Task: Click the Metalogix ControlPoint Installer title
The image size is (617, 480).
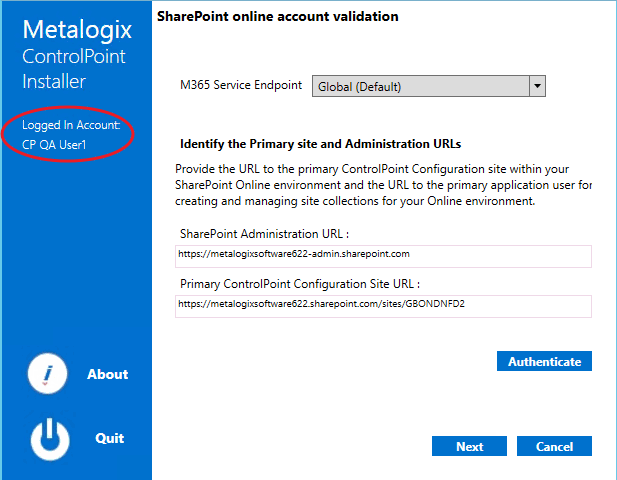Action: [x=68, y=55]
